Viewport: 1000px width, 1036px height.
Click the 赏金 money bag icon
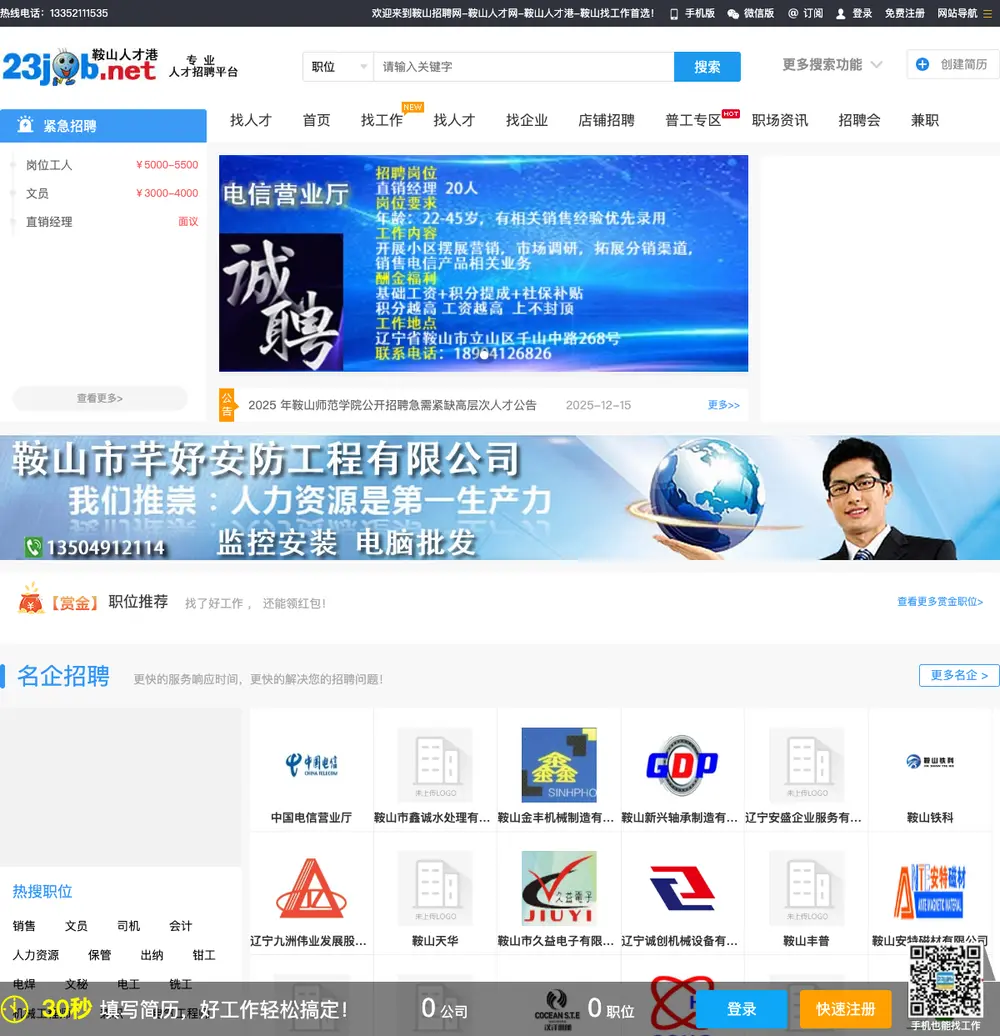30,599
